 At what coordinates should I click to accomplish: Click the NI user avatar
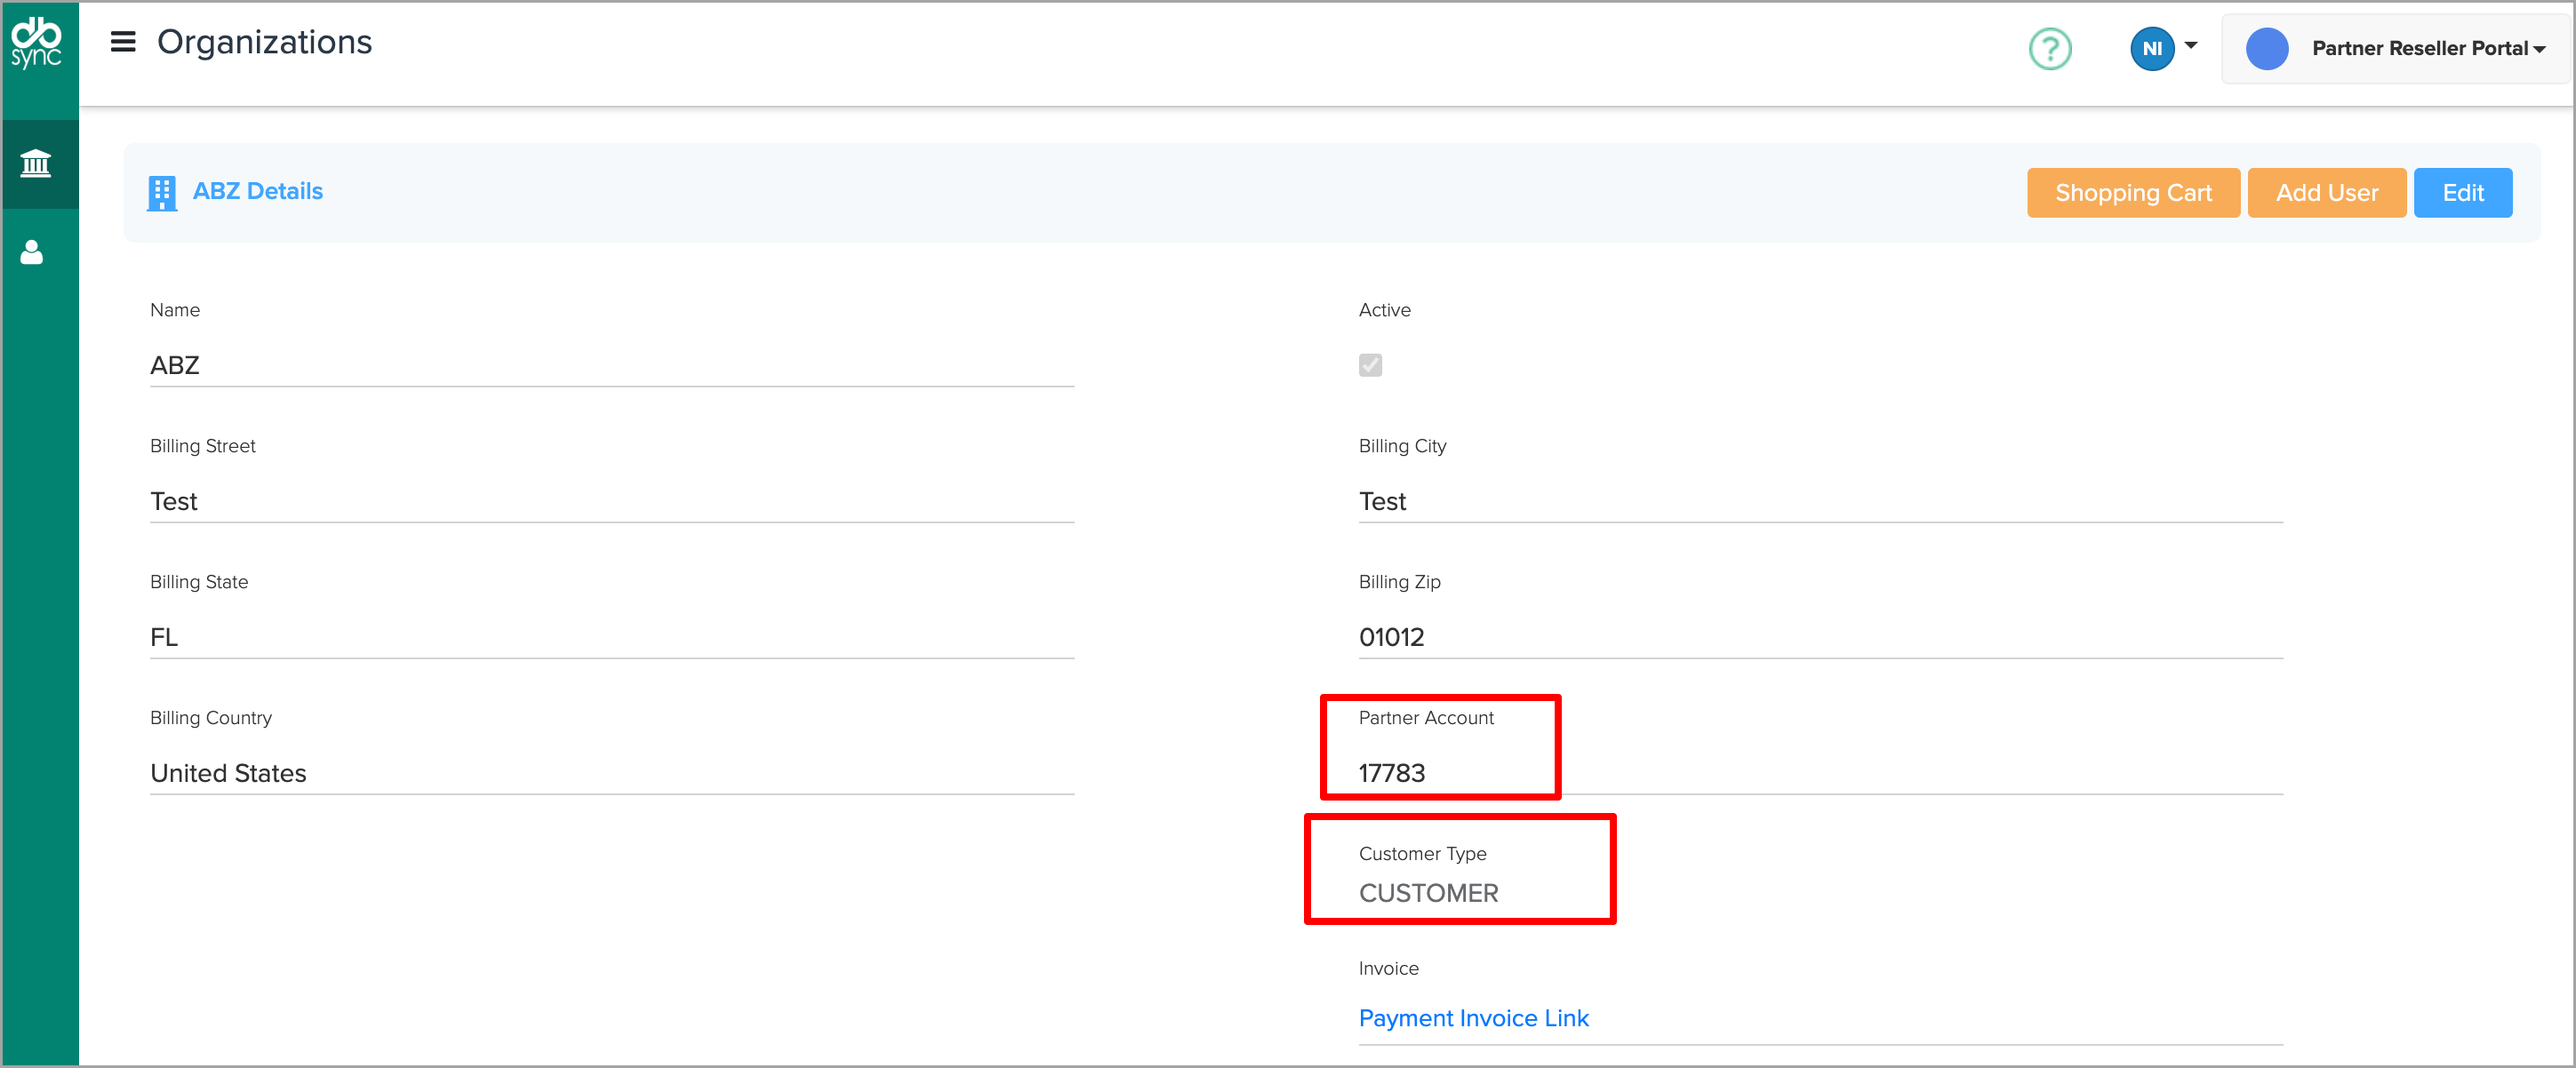tap(2151, 48)
